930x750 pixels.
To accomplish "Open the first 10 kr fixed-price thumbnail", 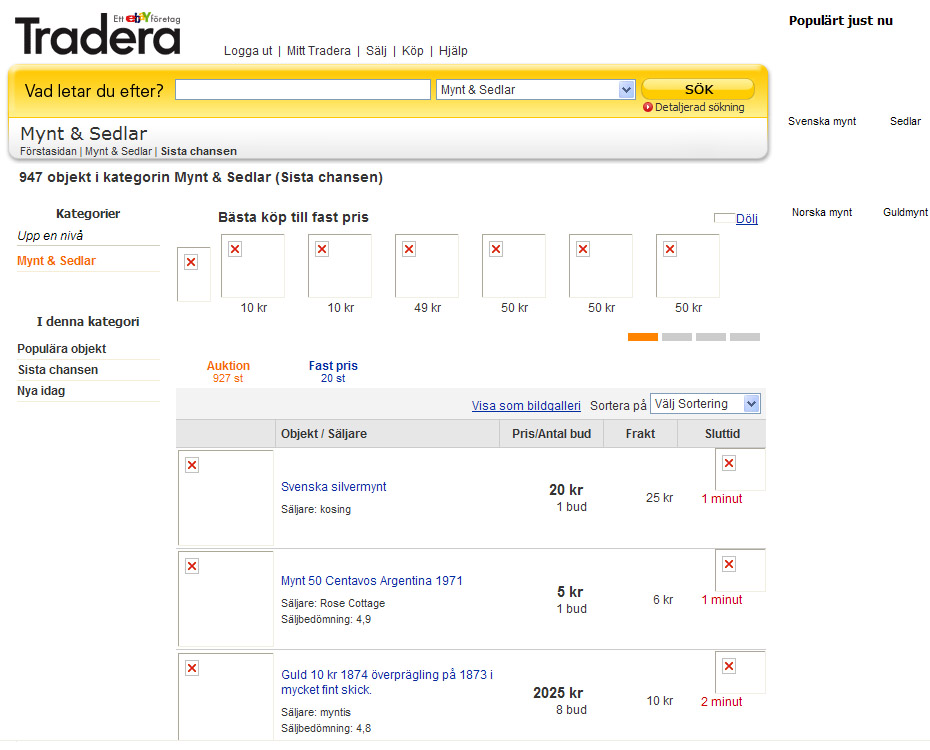I will point(253,266).
